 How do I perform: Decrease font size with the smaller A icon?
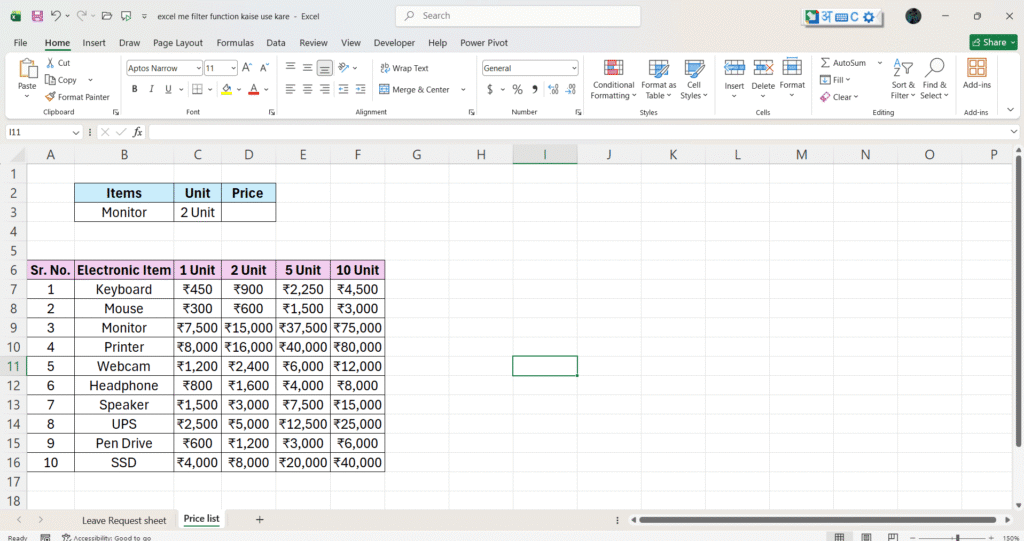264,68
